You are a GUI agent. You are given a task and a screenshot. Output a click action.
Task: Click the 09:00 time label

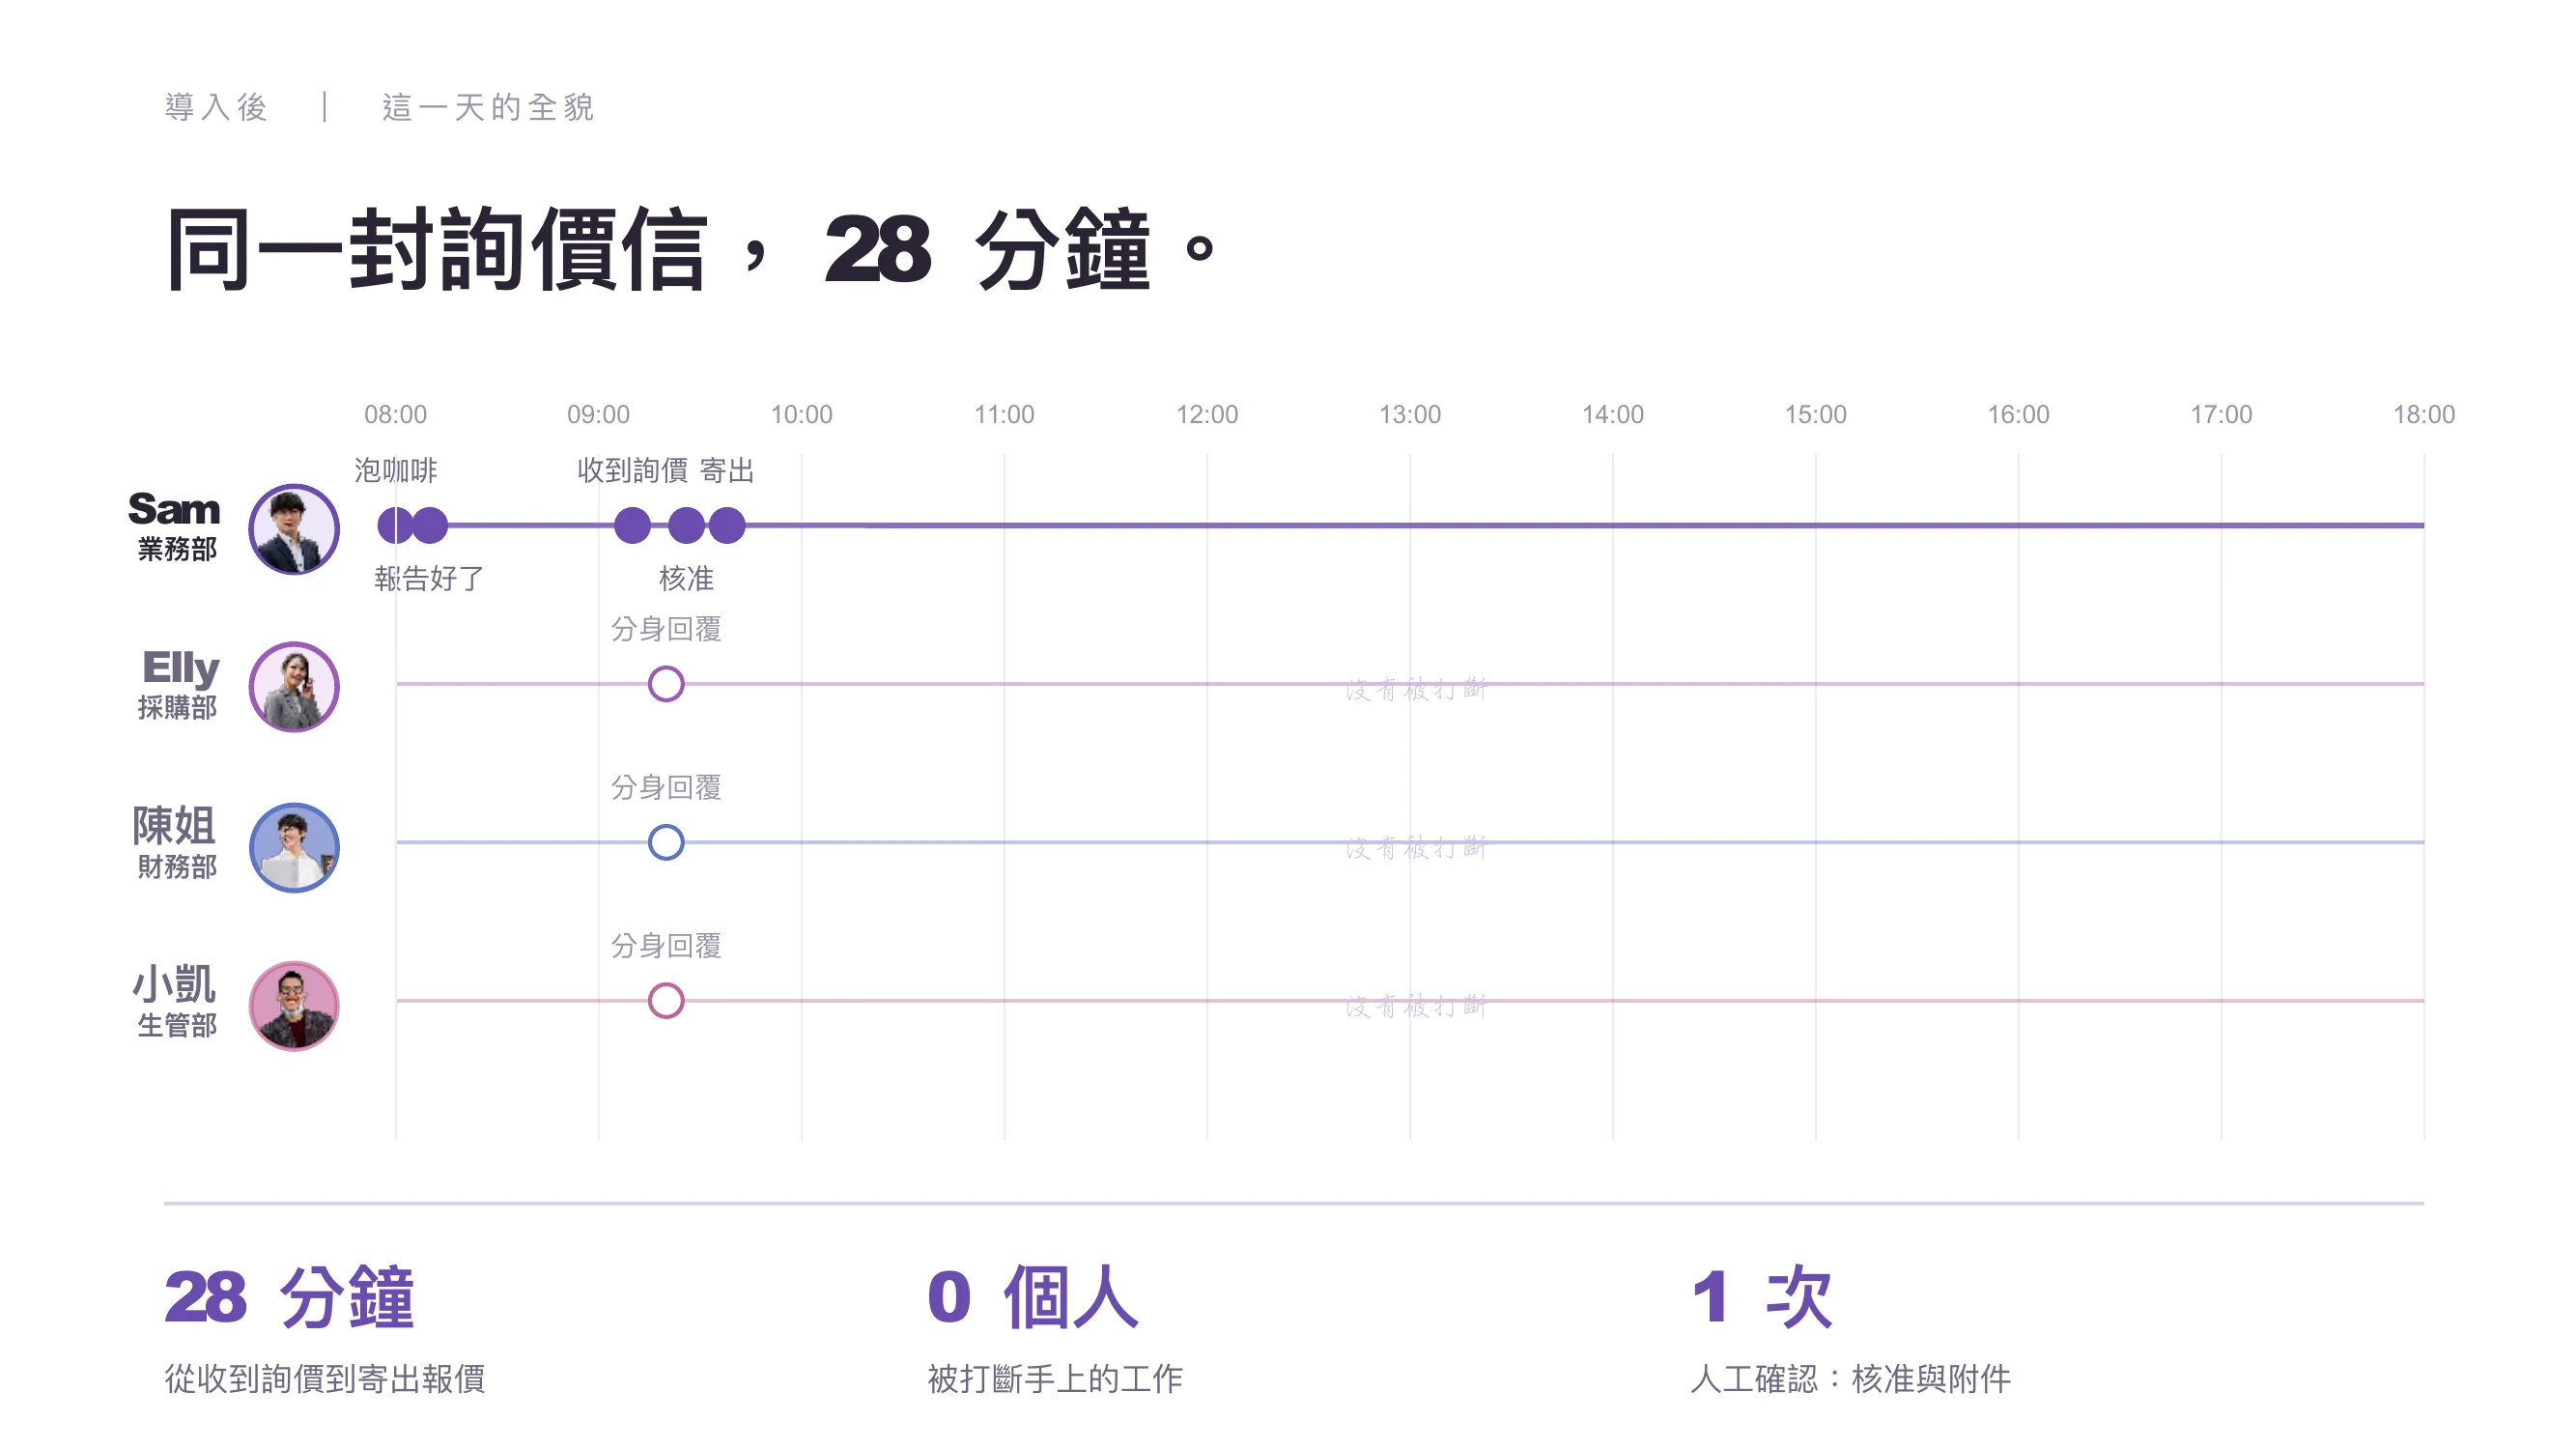pyautogui.click(x=598, y=414)
